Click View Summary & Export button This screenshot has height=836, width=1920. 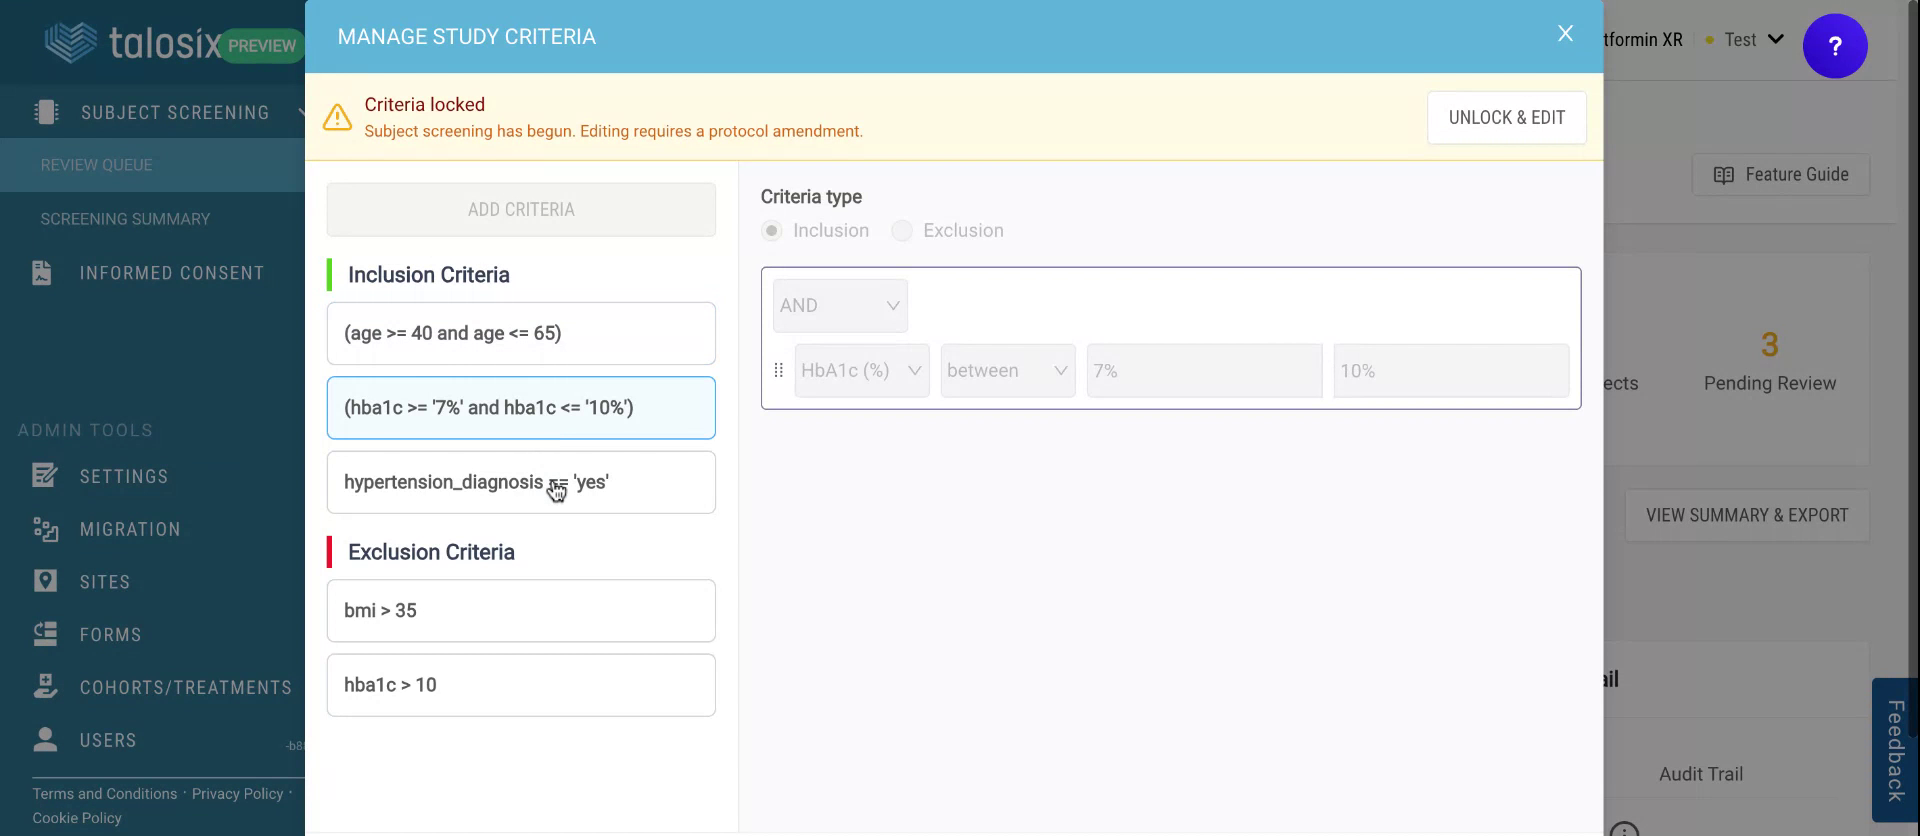tap(1746, 516)
